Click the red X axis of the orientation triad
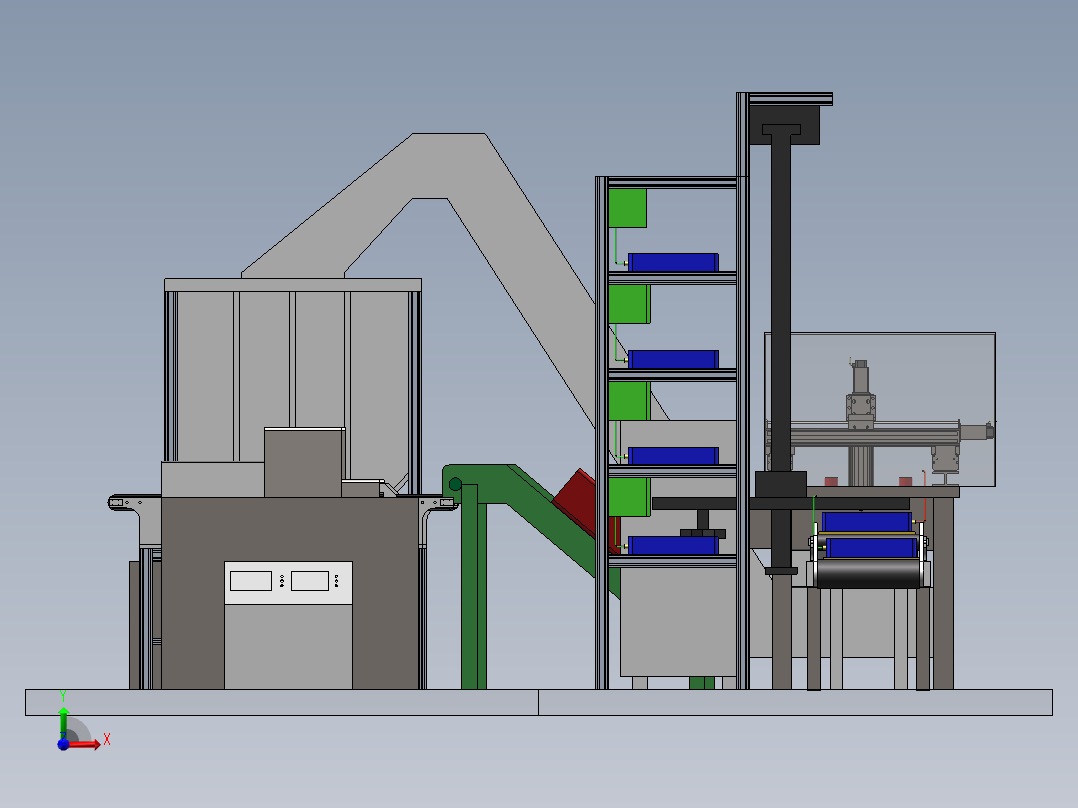The image size is (1078, 808). (x=84, y=745)
